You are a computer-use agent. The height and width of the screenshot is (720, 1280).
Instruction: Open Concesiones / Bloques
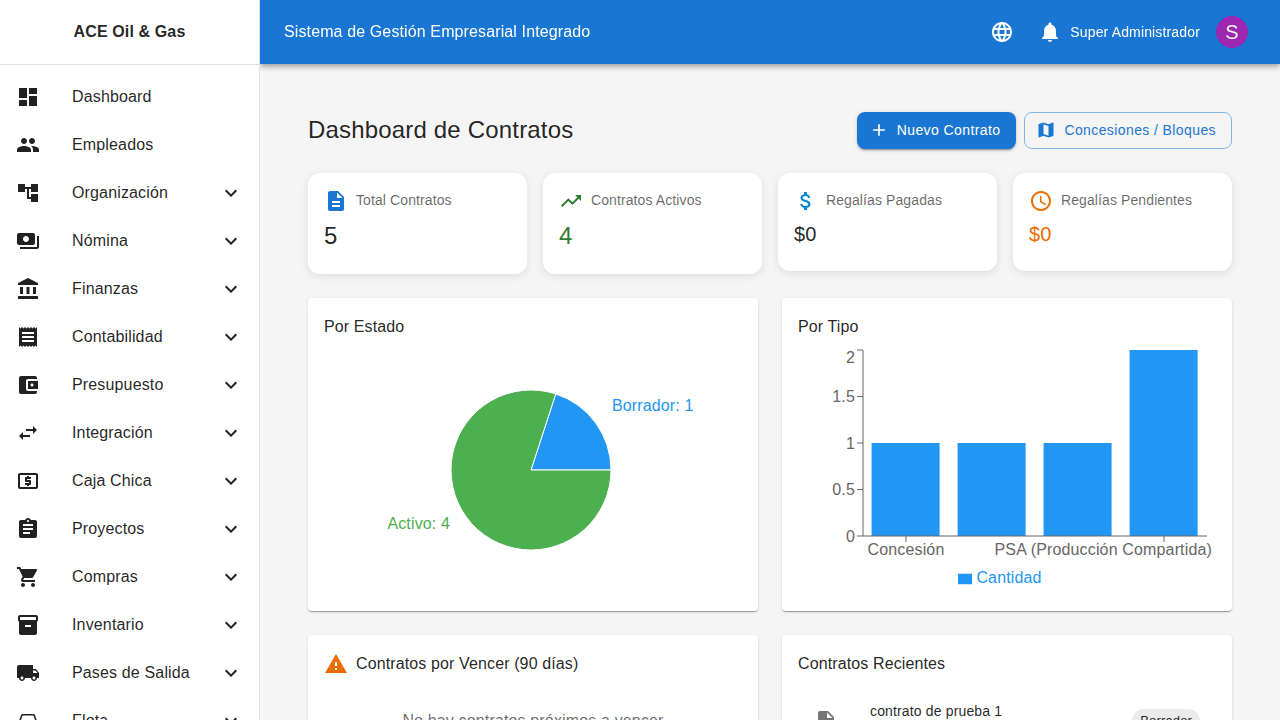click(x=1127, y=130)
